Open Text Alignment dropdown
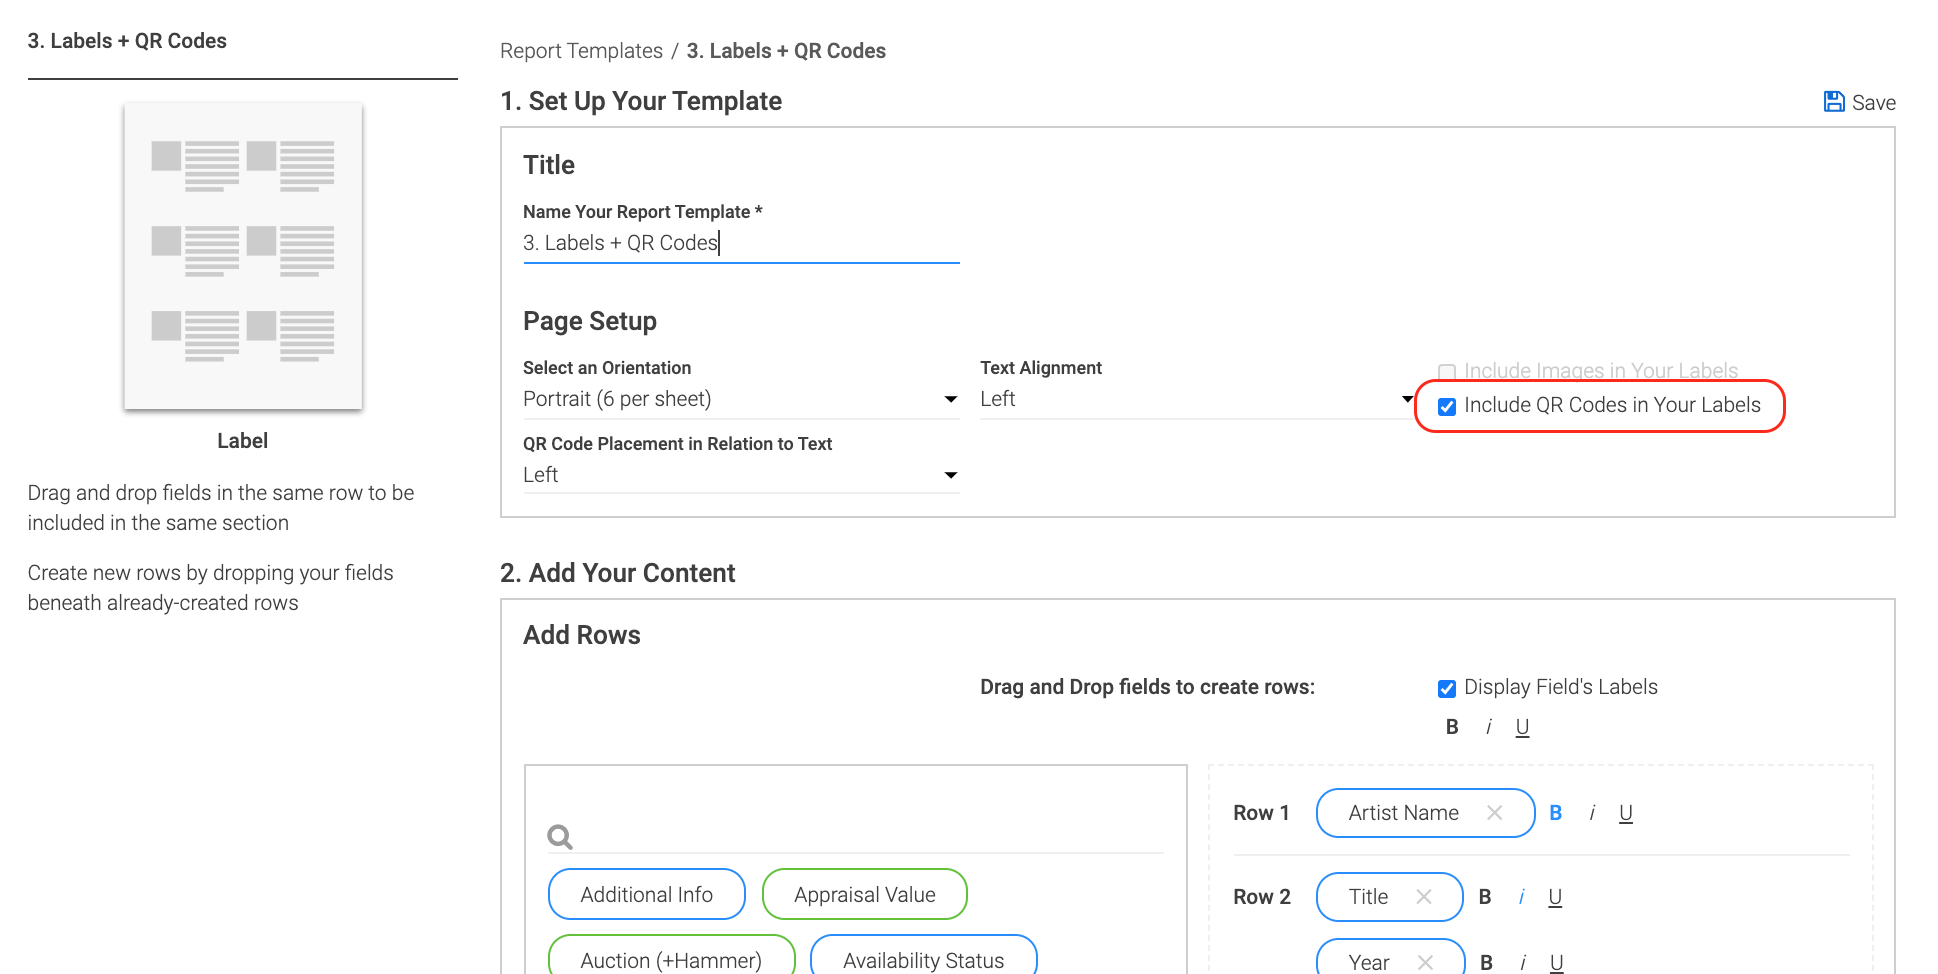Screen dimensions: 1938x974 coord(1197,399)
